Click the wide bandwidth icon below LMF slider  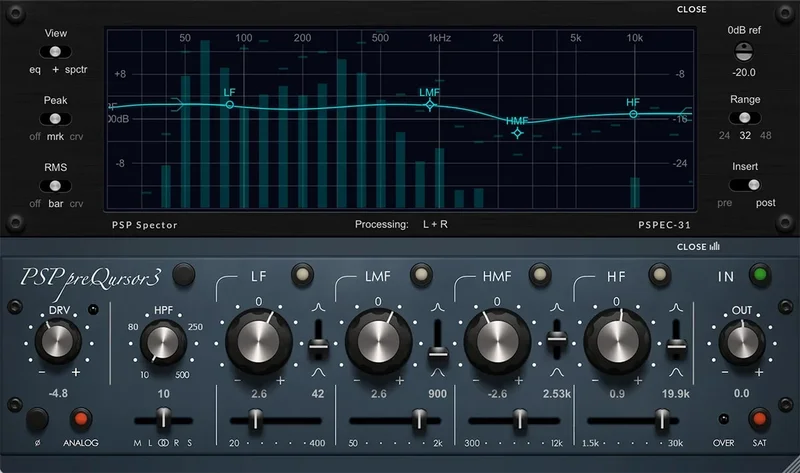pos(438,372)
